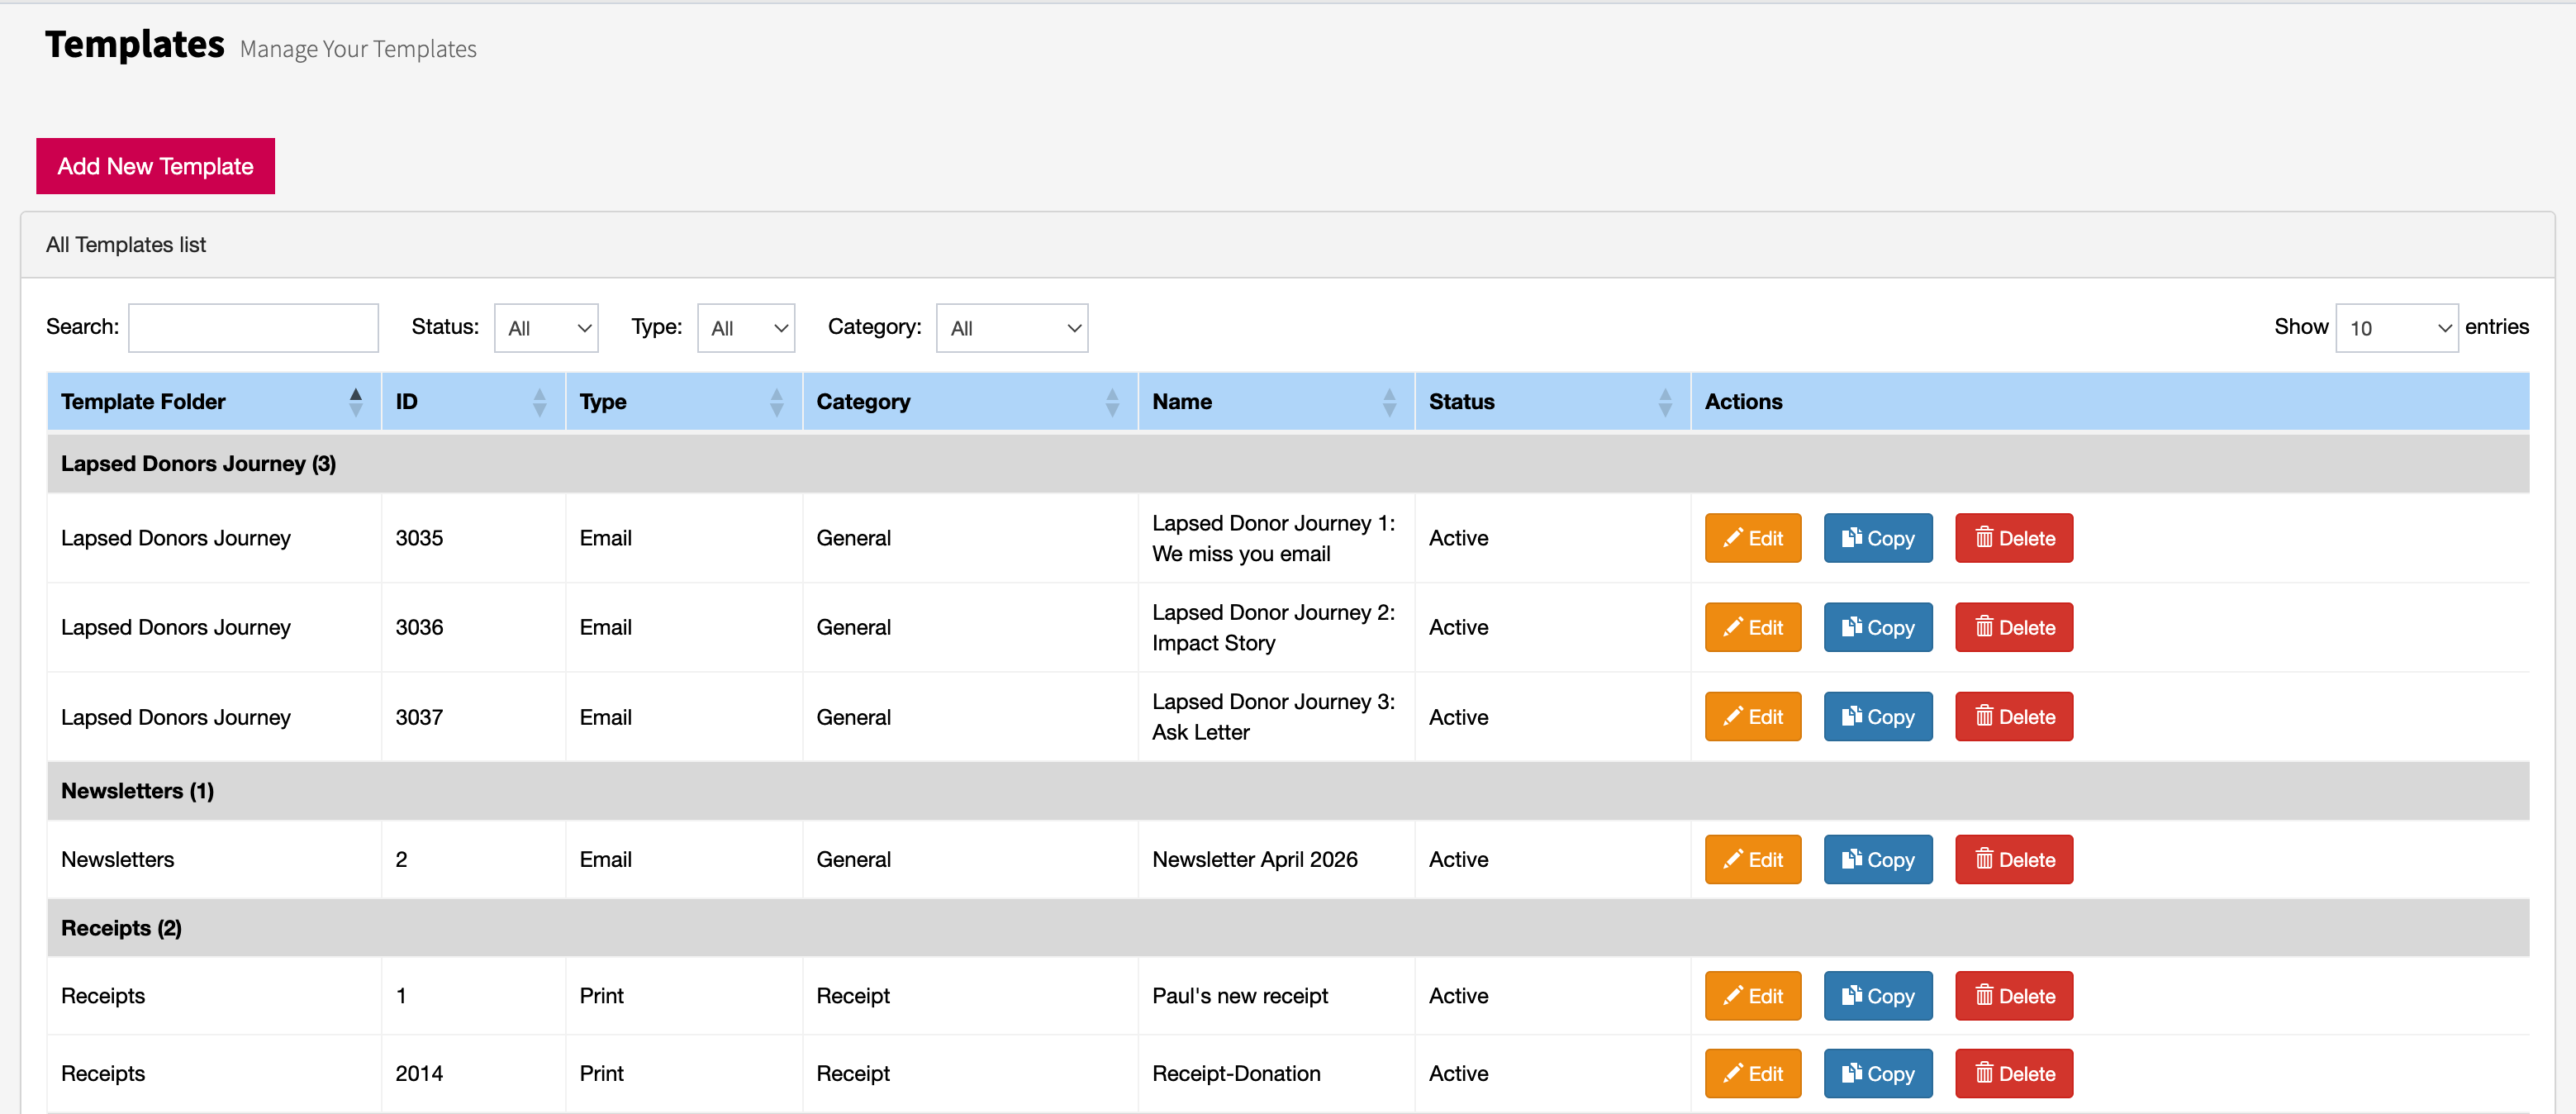The width and height of the screenshot is (2576, 1114).
Task: Edit the Receipt-Donation template
Action: tap(1752, 1074)
